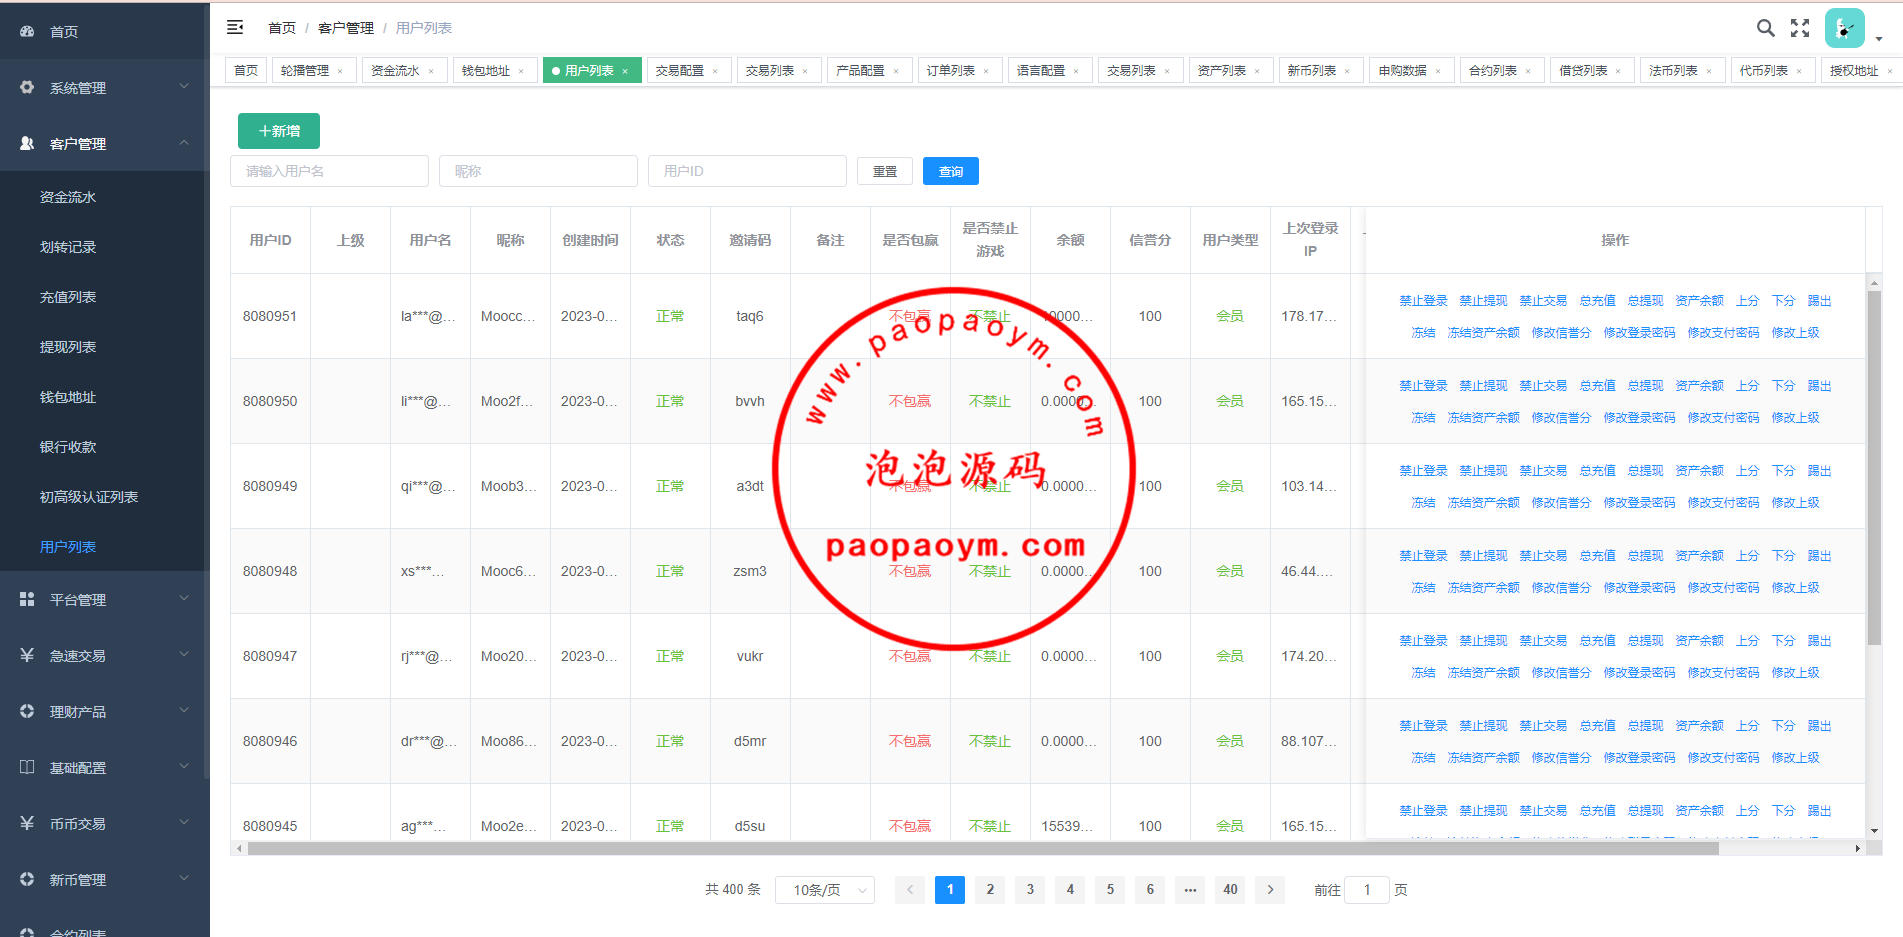This screenshot has width=1903, height=937.
Task: Click the horizontal table scrollbar
Action: click(x=983, y=848)
